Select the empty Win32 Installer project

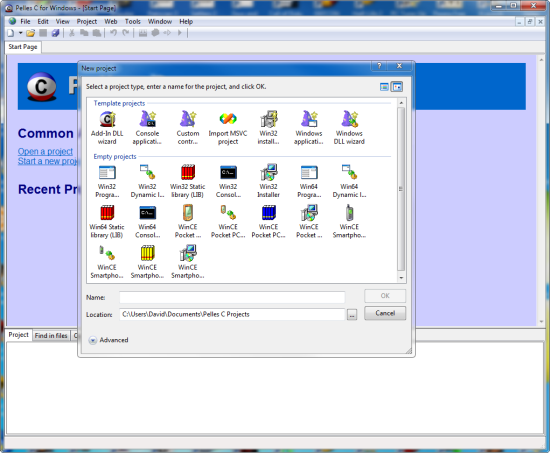click(268, 181)
